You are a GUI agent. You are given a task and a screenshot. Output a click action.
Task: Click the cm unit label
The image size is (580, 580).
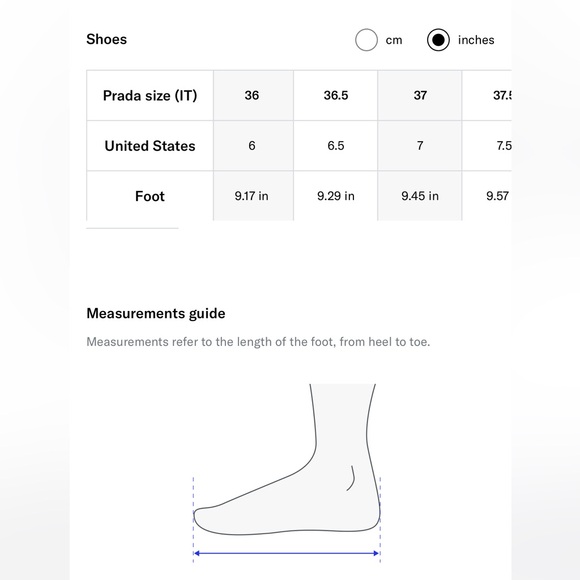point(394,40)
